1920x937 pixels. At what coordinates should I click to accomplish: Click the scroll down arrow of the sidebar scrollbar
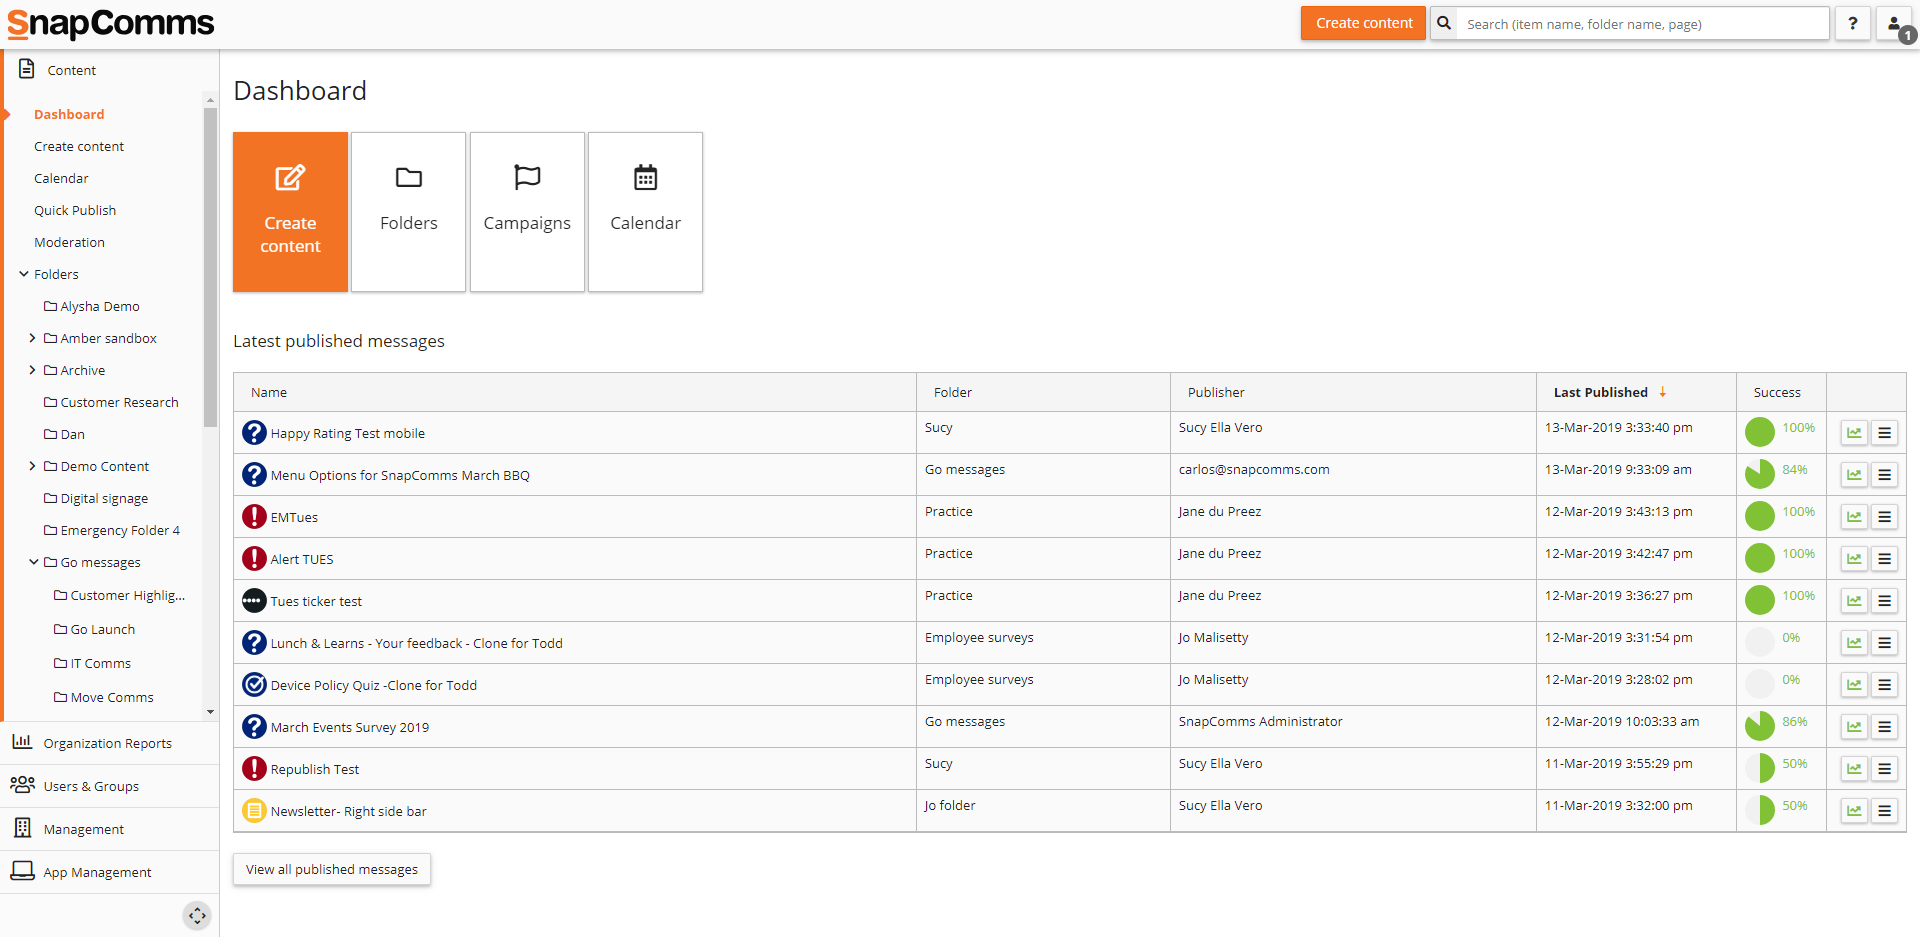coord(210,712)
